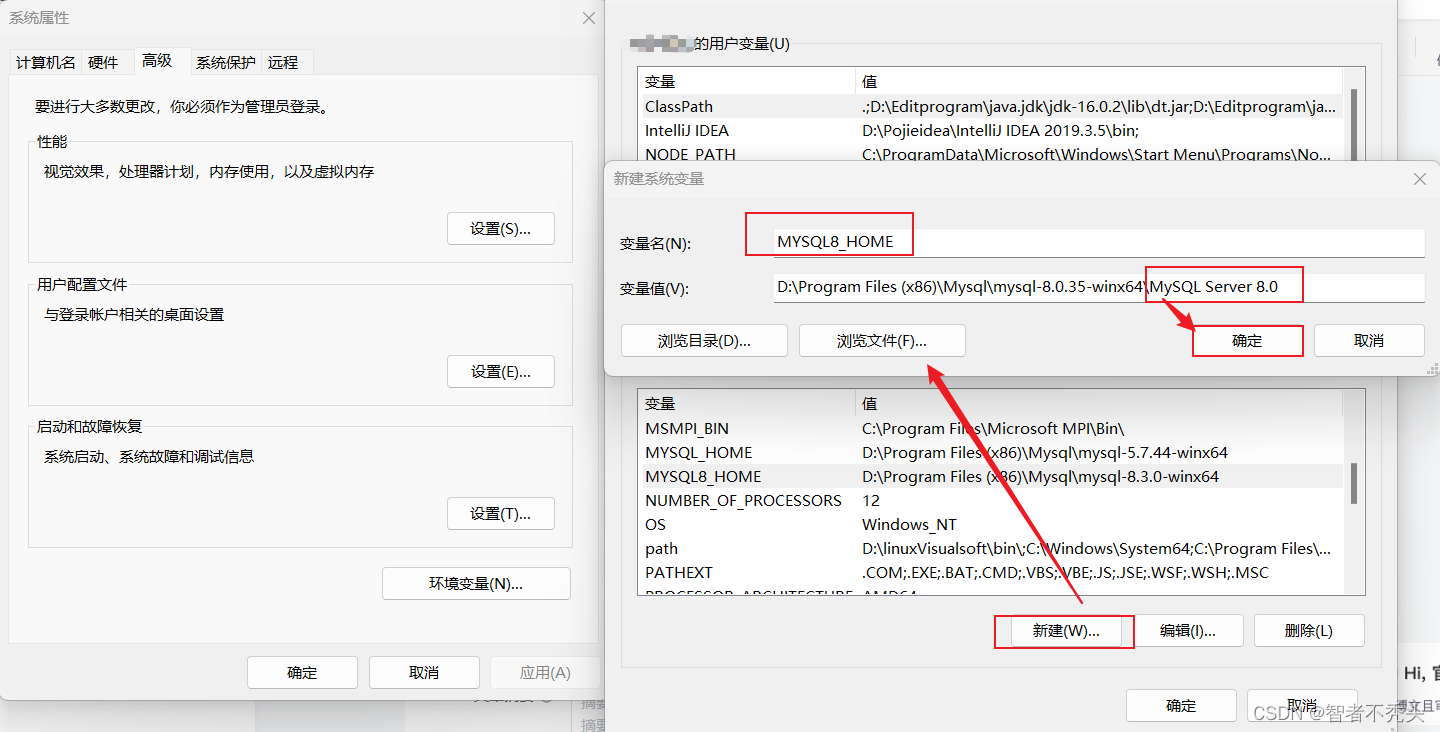Open the 系统保护 tab
1440x732 pixels.
click(x=224, y=61)
